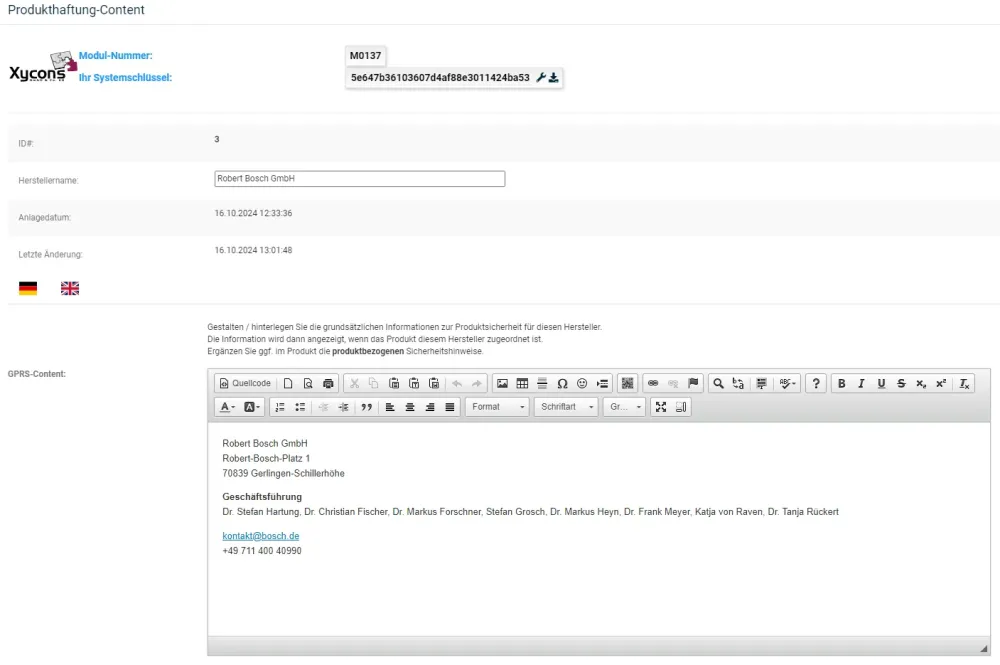Maximize the editor with expand icon
1000x665 pixels.
(661, 407)
